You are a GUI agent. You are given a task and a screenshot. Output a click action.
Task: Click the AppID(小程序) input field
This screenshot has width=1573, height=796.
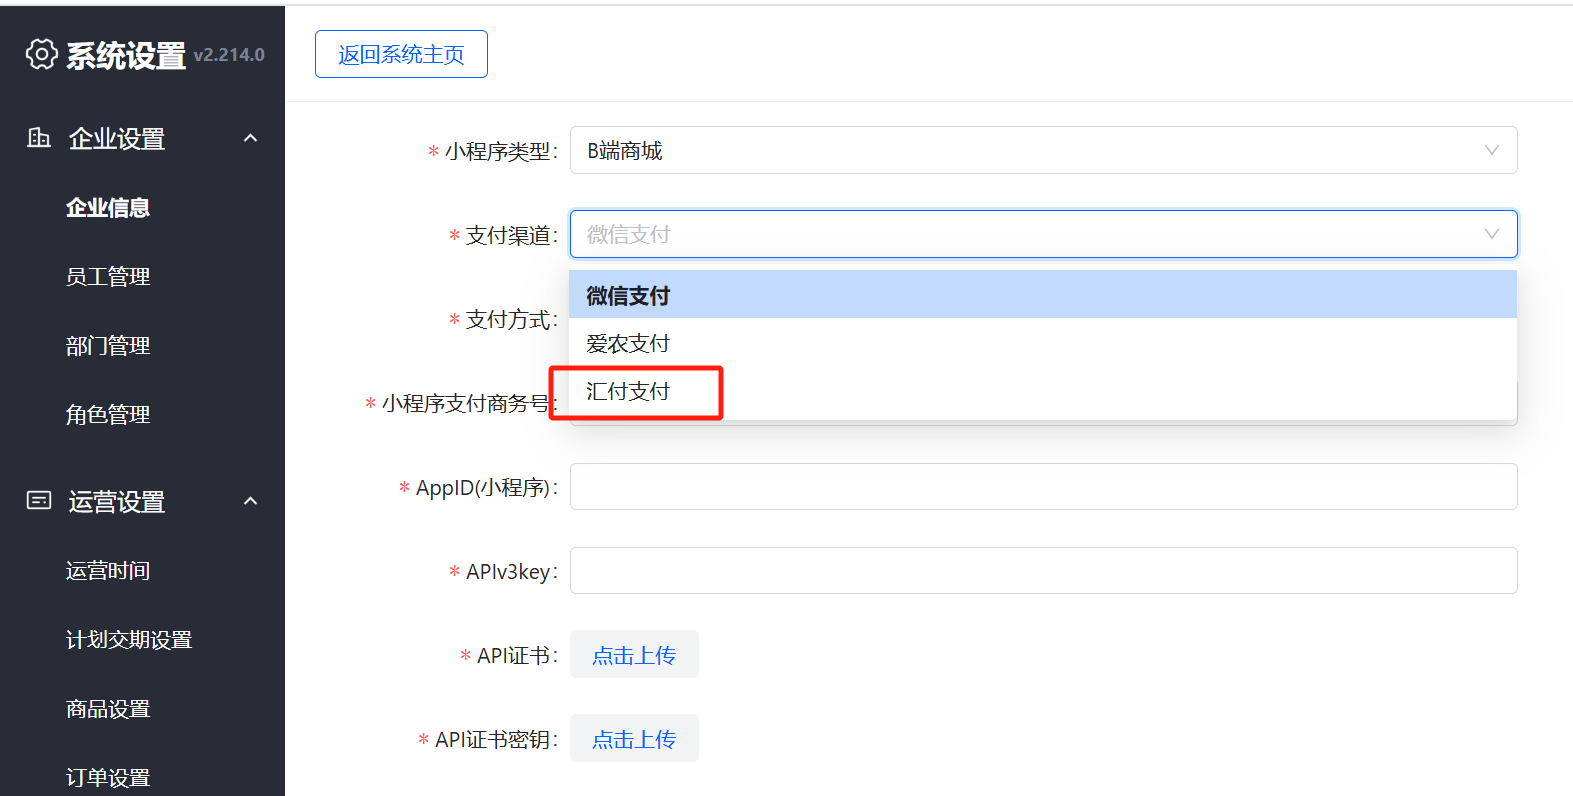pyautogui.click(x=1043, y=486)
